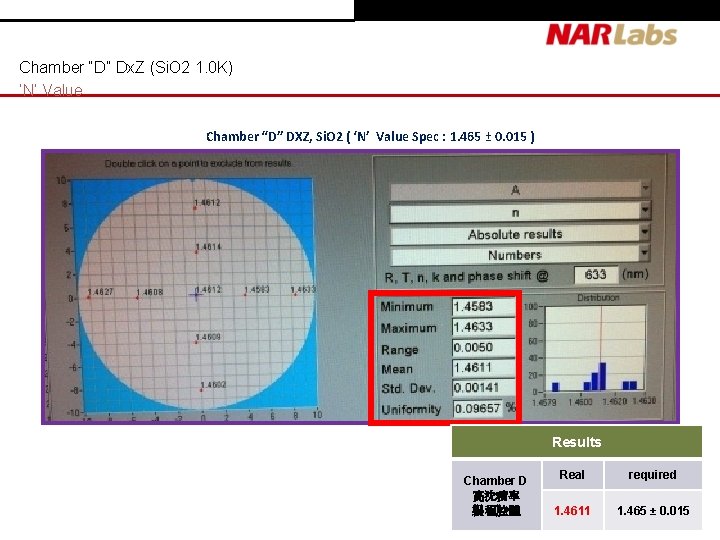Select wafer point labeled 1.4608
This screenshot has height=540, width=720.
[137, 298]
